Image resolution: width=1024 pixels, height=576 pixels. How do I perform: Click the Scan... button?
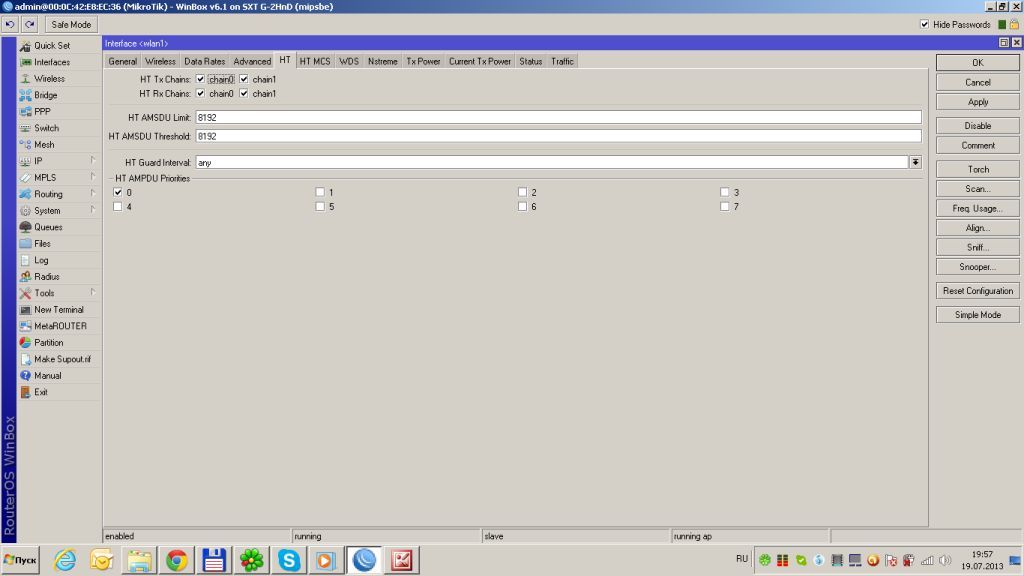tap(978, 189)
